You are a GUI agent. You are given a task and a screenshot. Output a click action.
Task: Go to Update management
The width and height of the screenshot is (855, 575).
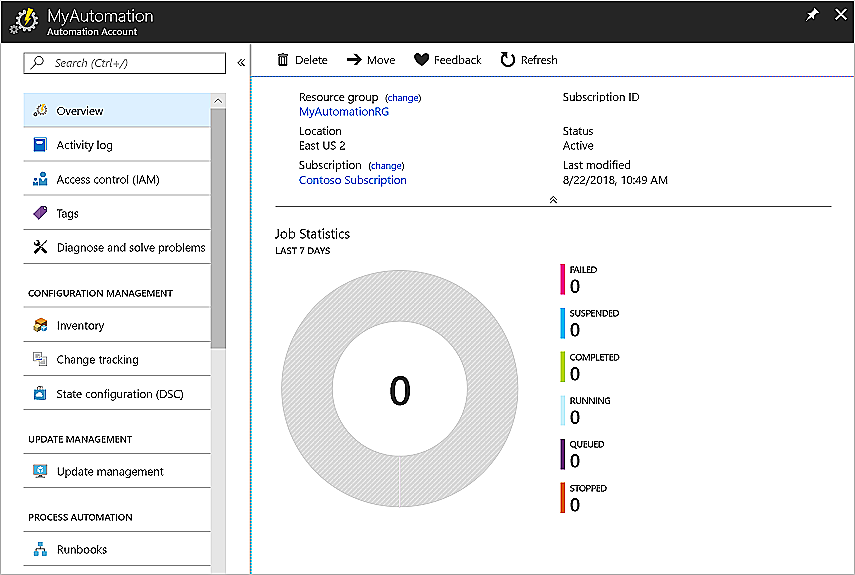tap(110, 472)
